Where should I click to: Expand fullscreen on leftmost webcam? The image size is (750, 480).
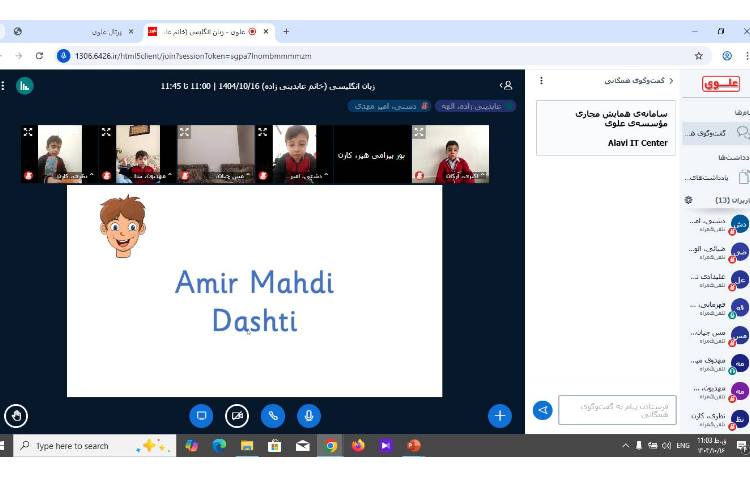click(28, 132)
